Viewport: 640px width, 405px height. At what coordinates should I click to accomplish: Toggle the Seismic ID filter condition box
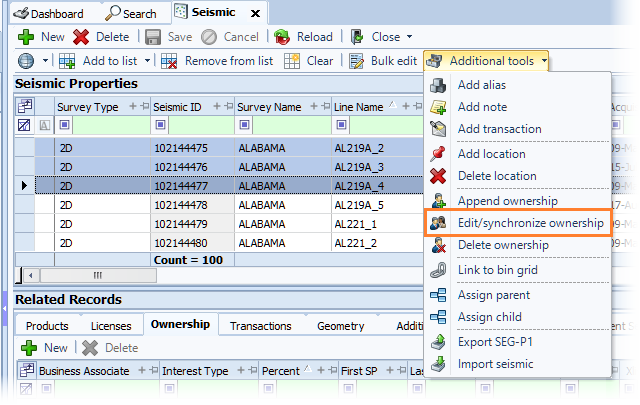tap(160, 125)
